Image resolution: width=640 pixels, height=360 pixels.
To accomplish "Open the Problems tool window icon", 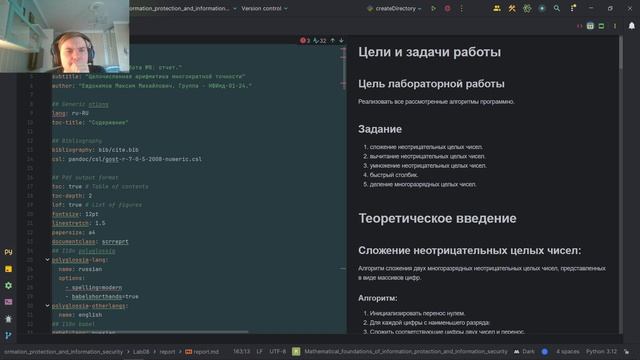I will pos(8,319).
